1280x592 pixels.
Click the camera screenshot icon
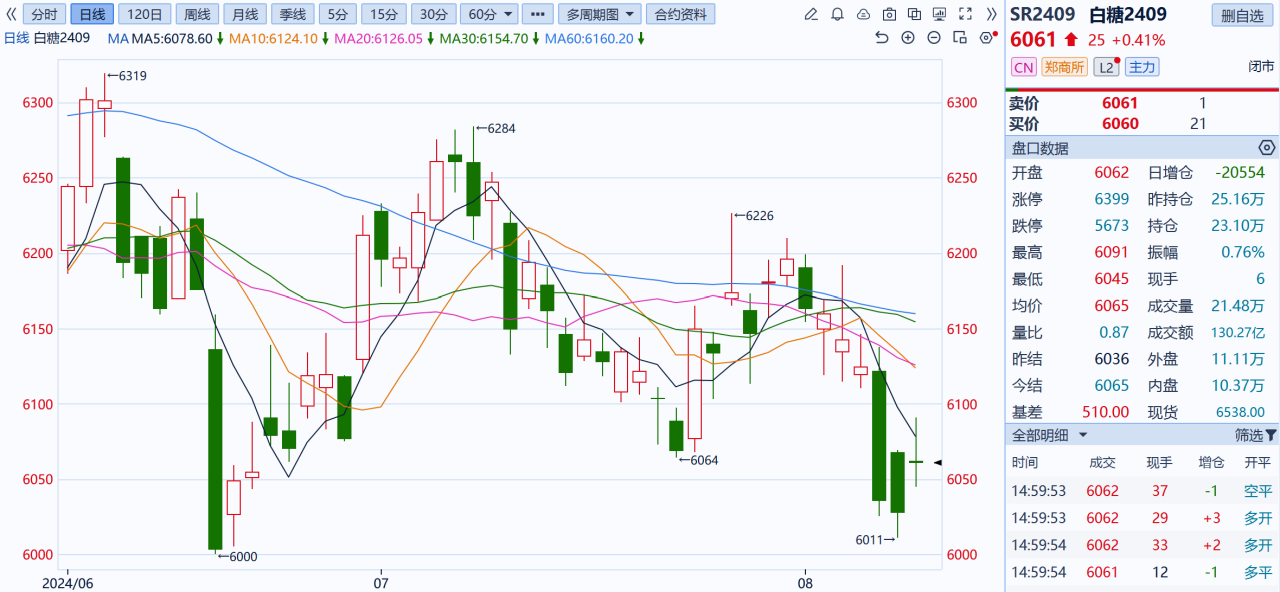click(889, 14)
